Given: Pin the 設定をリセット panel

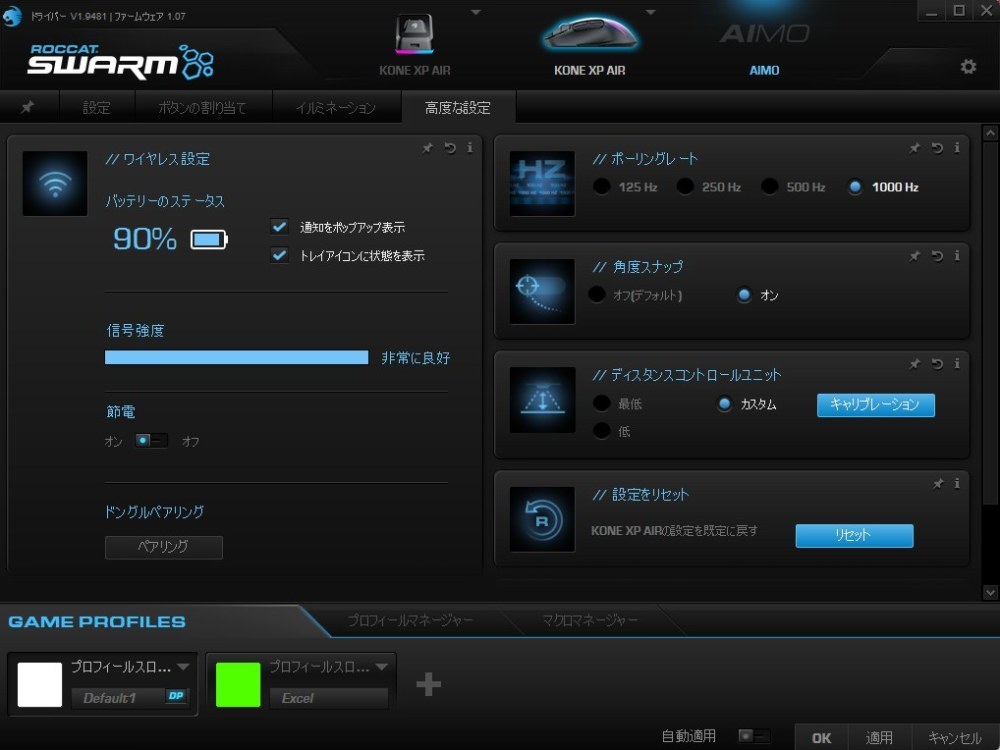Looking at the screenshot, I should pos(938,483).
